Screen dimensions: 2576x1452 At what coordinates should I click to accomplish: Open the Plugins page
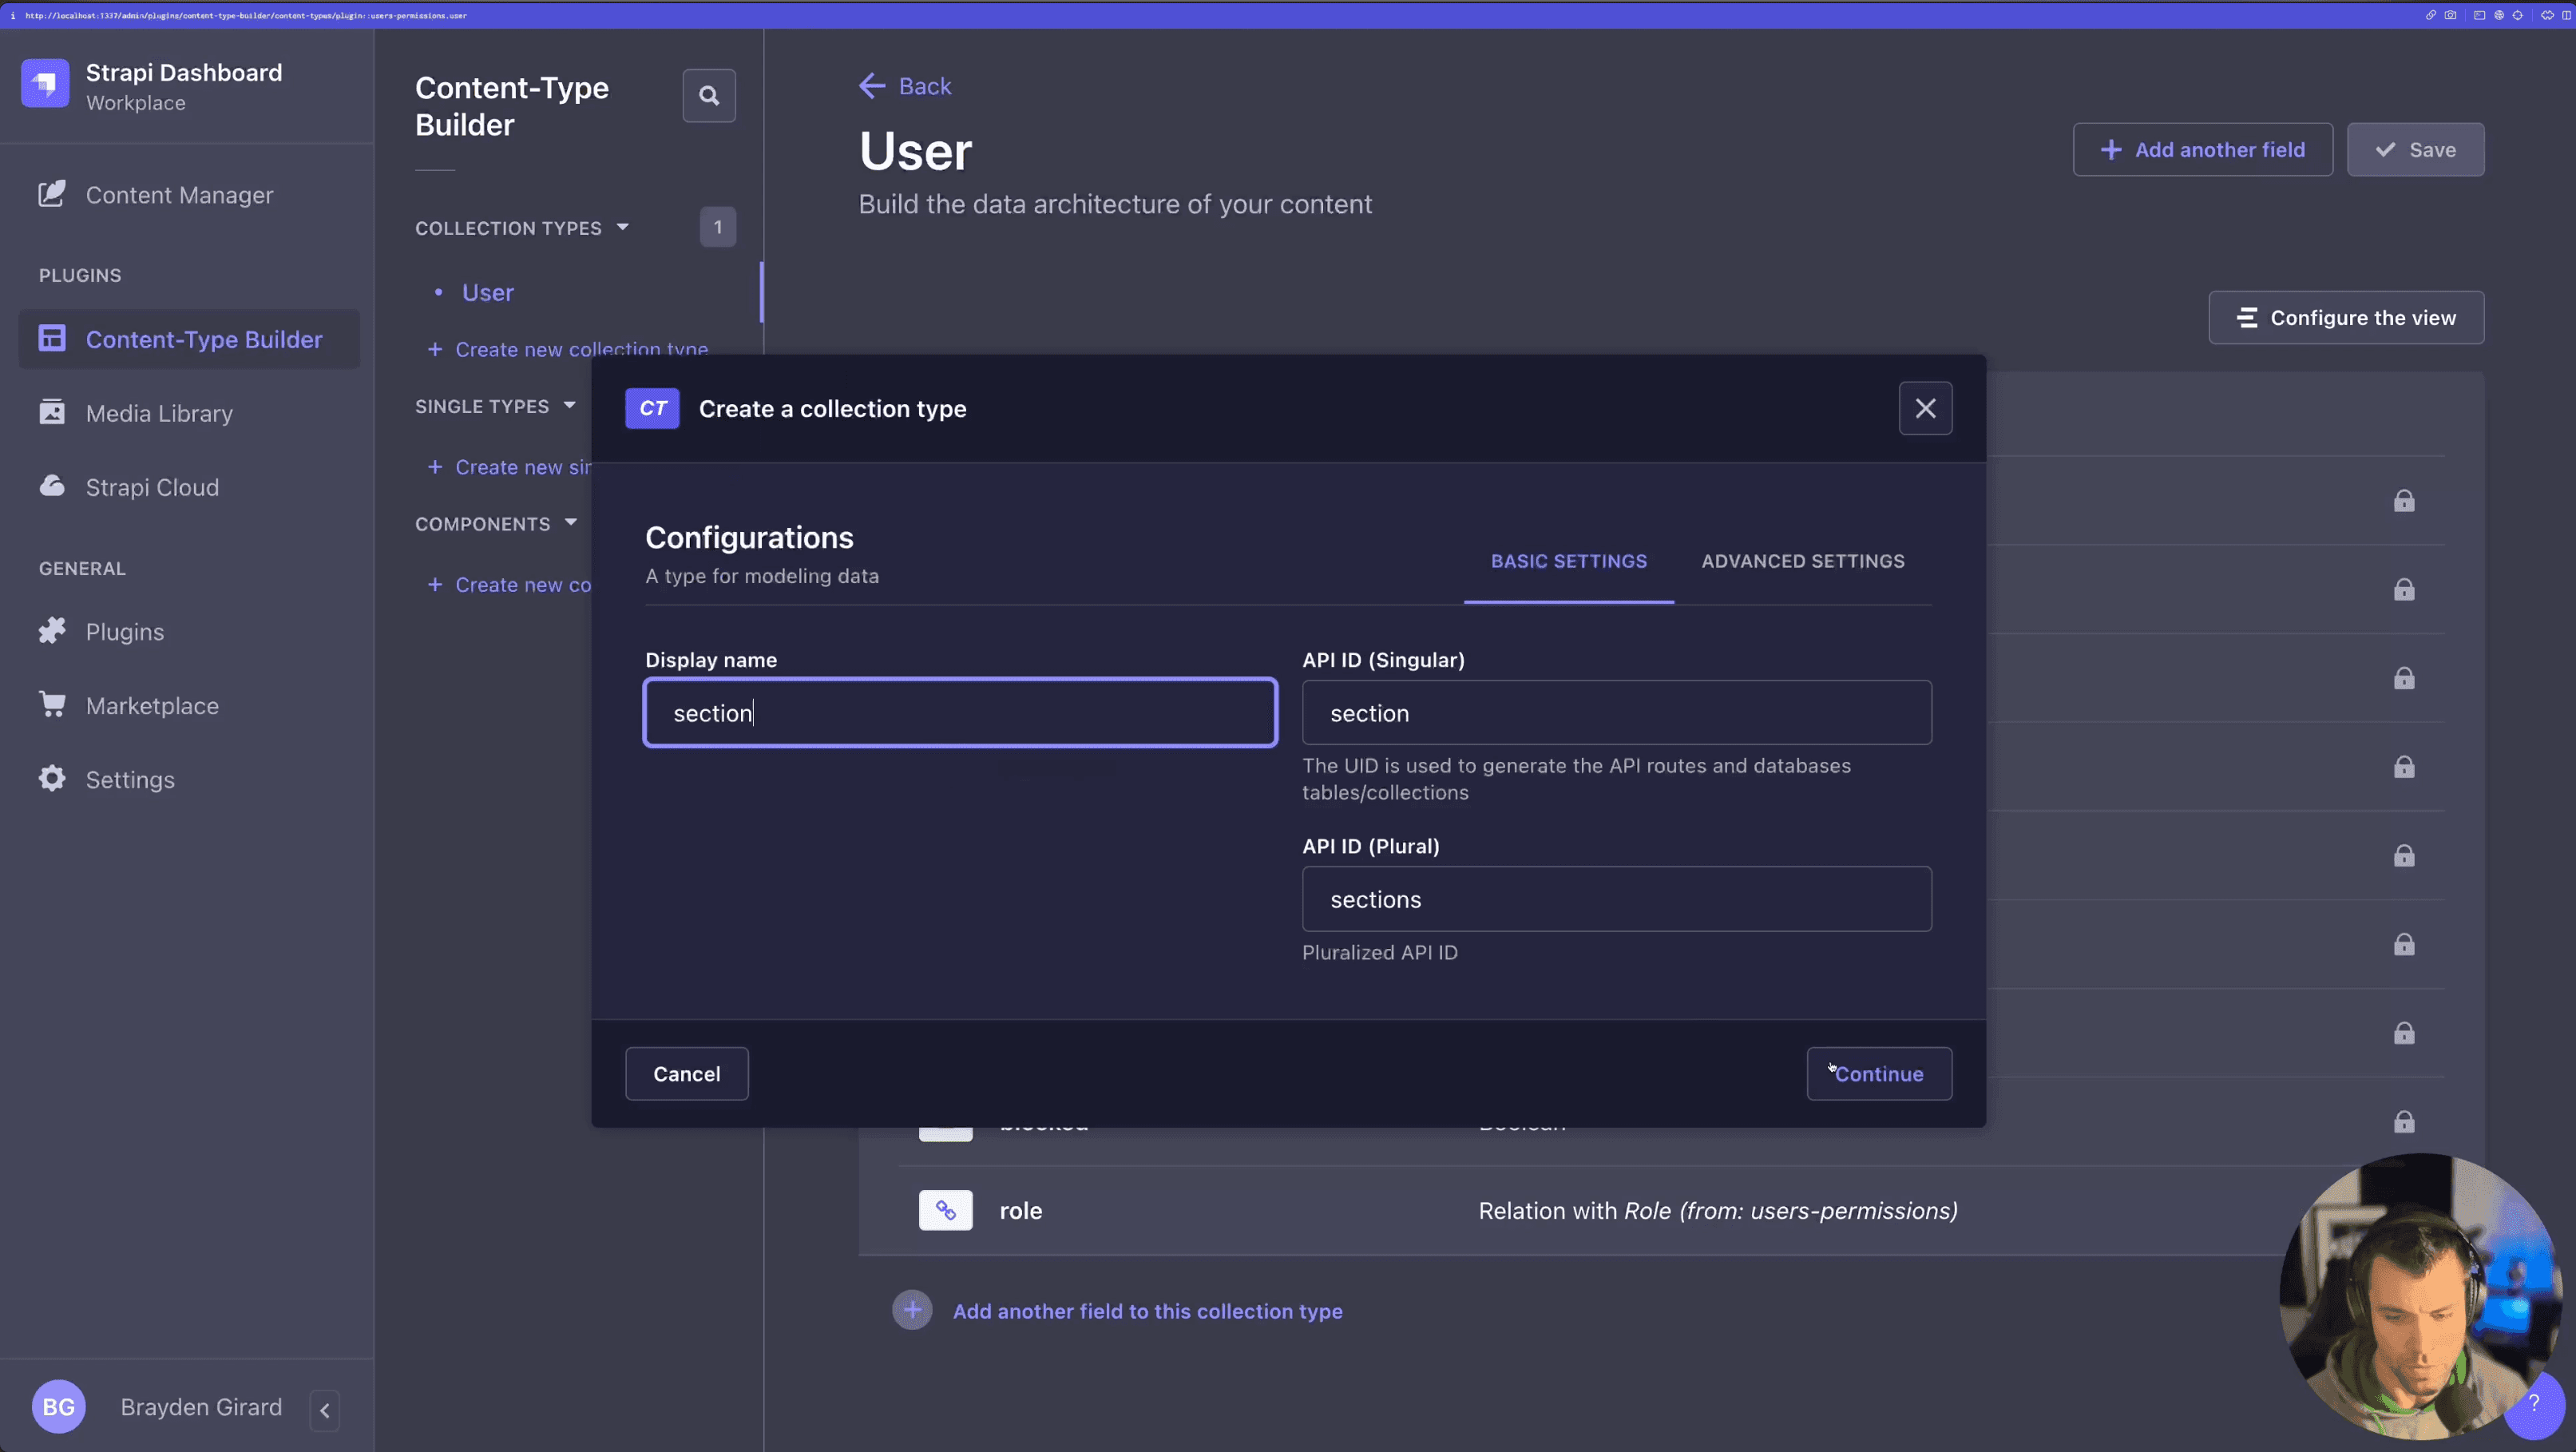[x=102, y=632]
